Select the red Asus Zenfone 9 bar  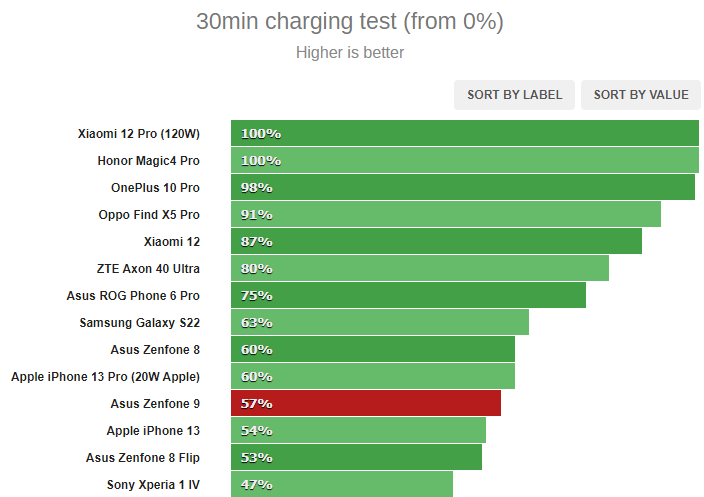(x=366, y=403)
